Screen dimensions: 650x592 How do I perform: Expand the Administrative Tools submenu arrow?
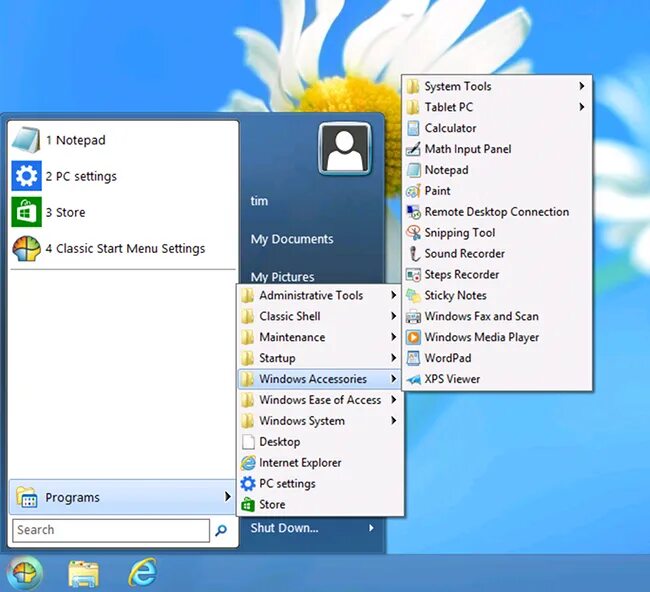click(393, 295)
